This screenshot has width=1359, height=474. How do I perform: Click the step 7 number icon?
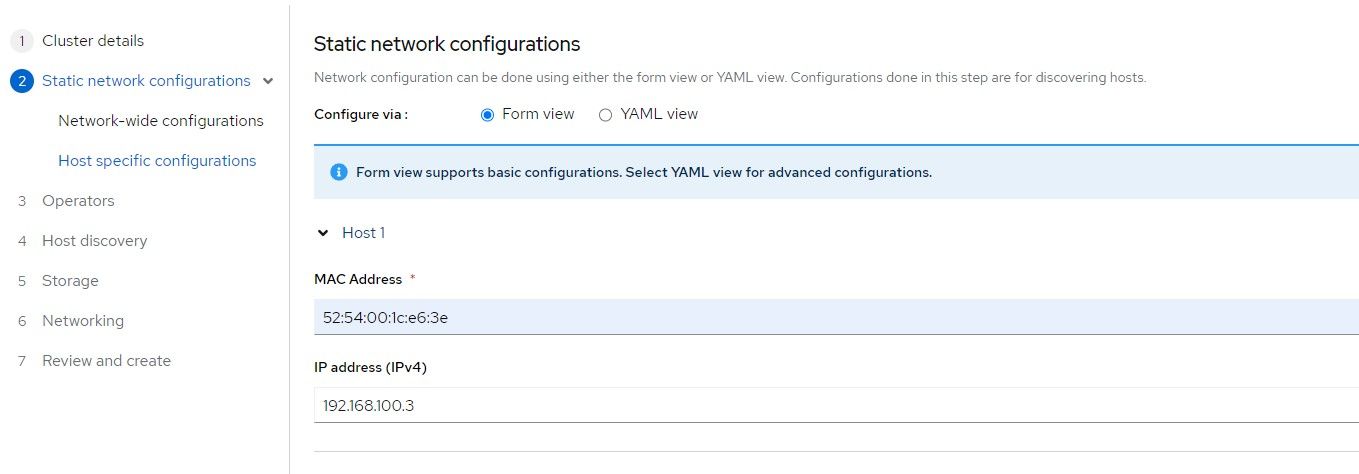pyautogui.click(x=22, y=361)
